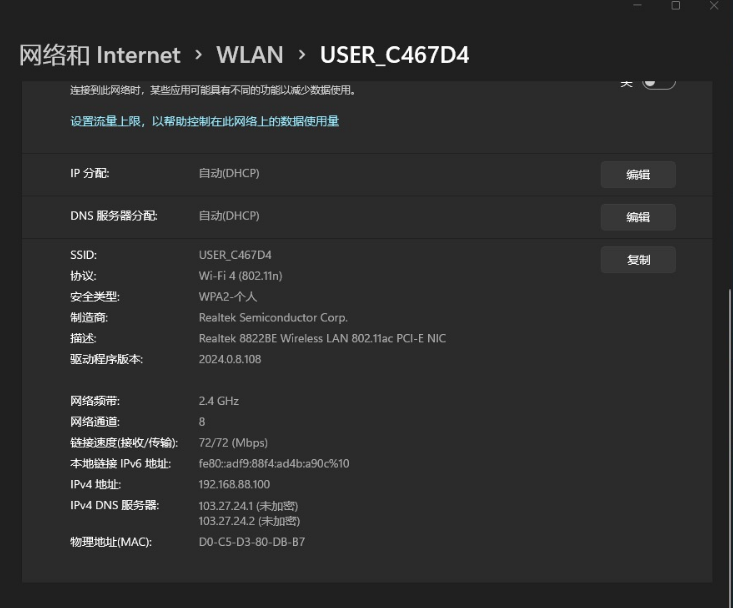Click the fe80 link-local IPv6 address
Viewport: 733px width, 608px height.
point(274,463)
